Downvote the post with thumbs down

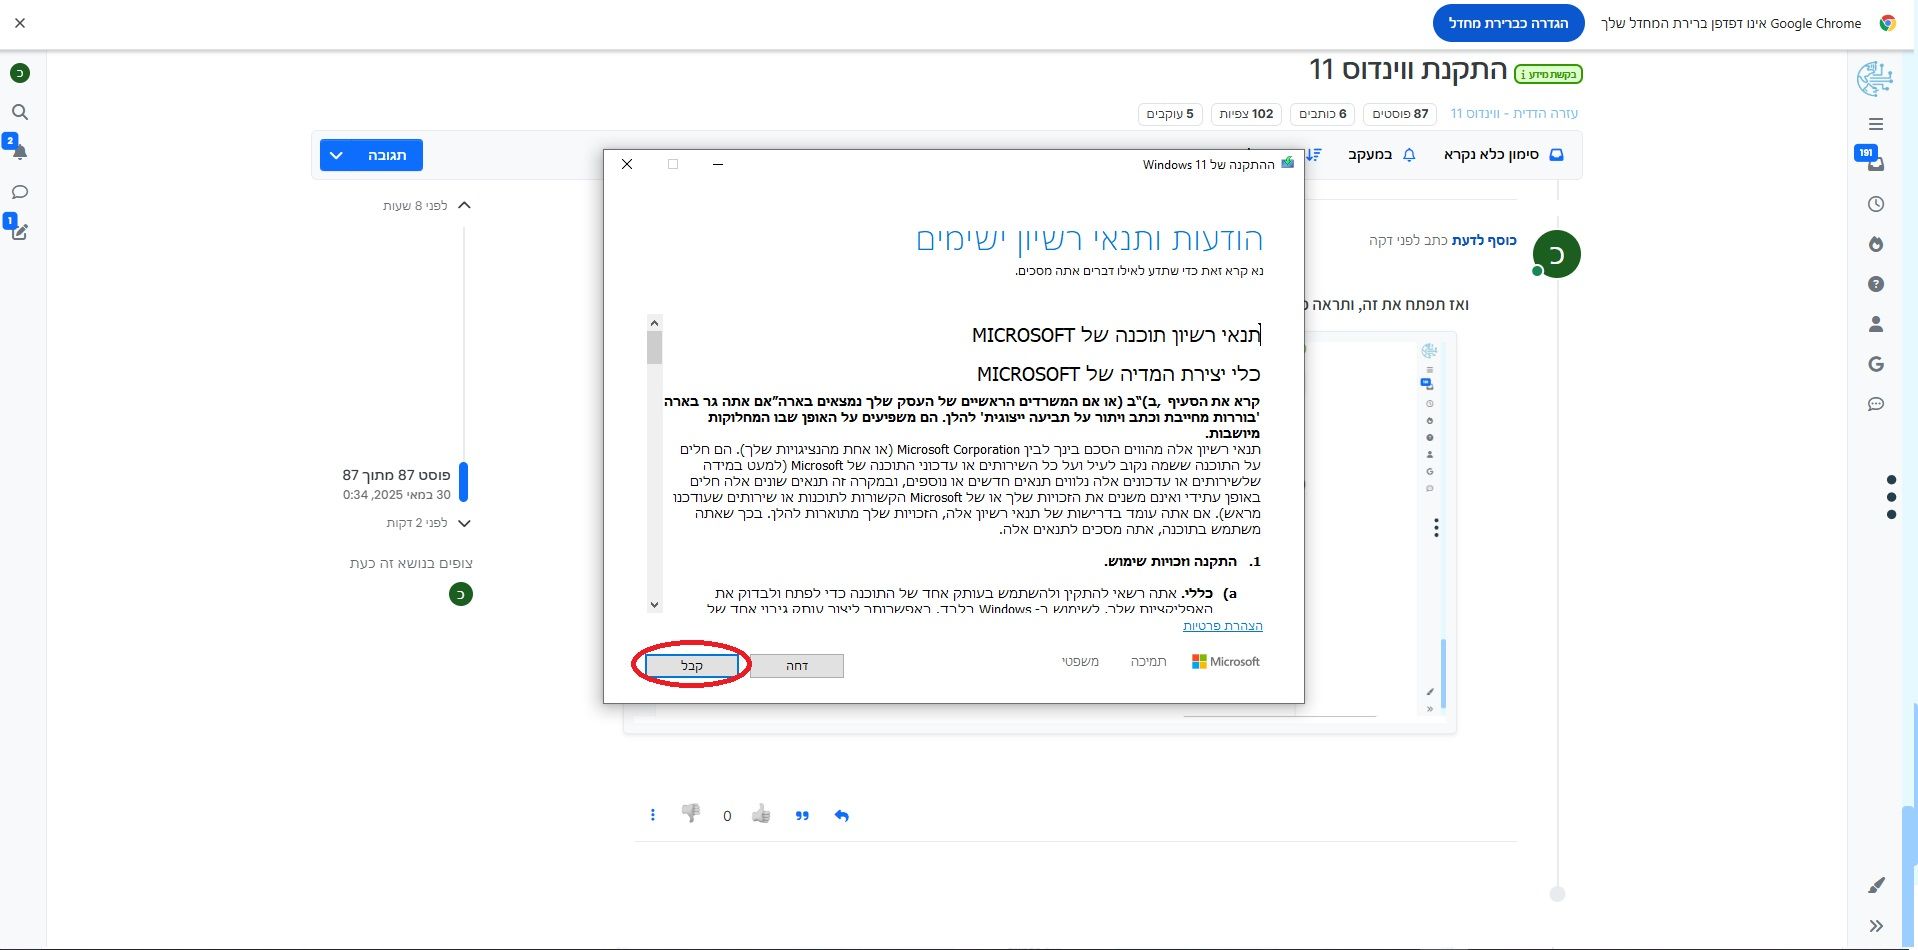(x=691, y=813)
